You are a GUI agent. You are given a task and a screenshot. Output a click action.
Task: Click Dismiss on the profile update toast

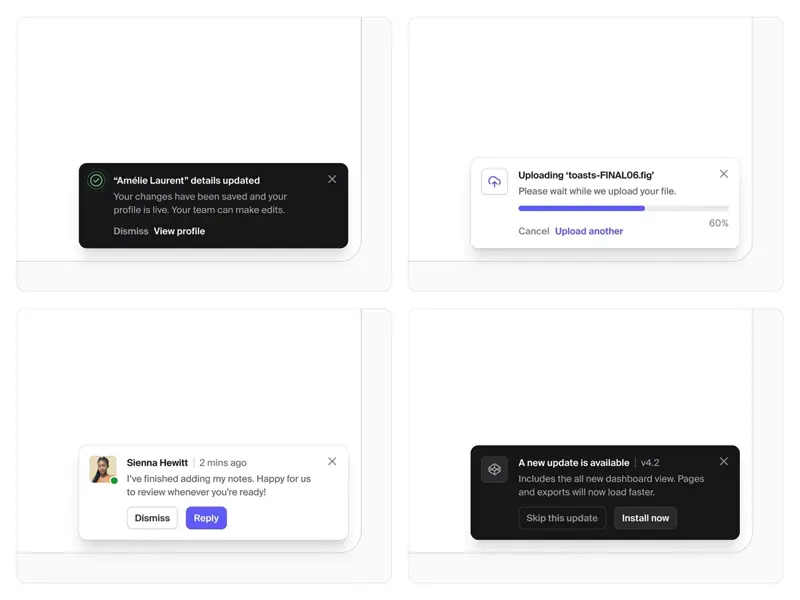(x=129, y=231)
